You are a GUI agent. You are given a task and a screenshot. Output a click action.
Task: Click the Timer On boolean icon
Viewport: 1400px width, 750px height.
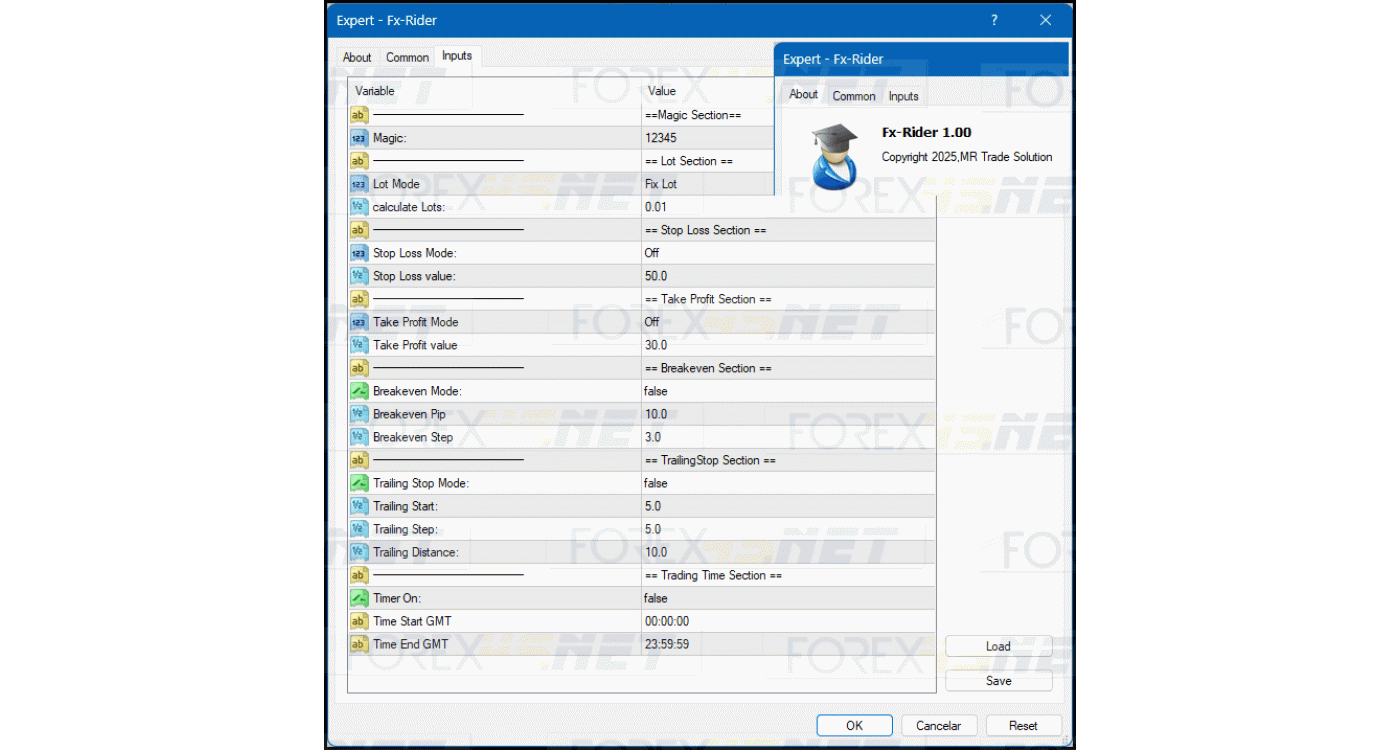click(x=359, y=598)
